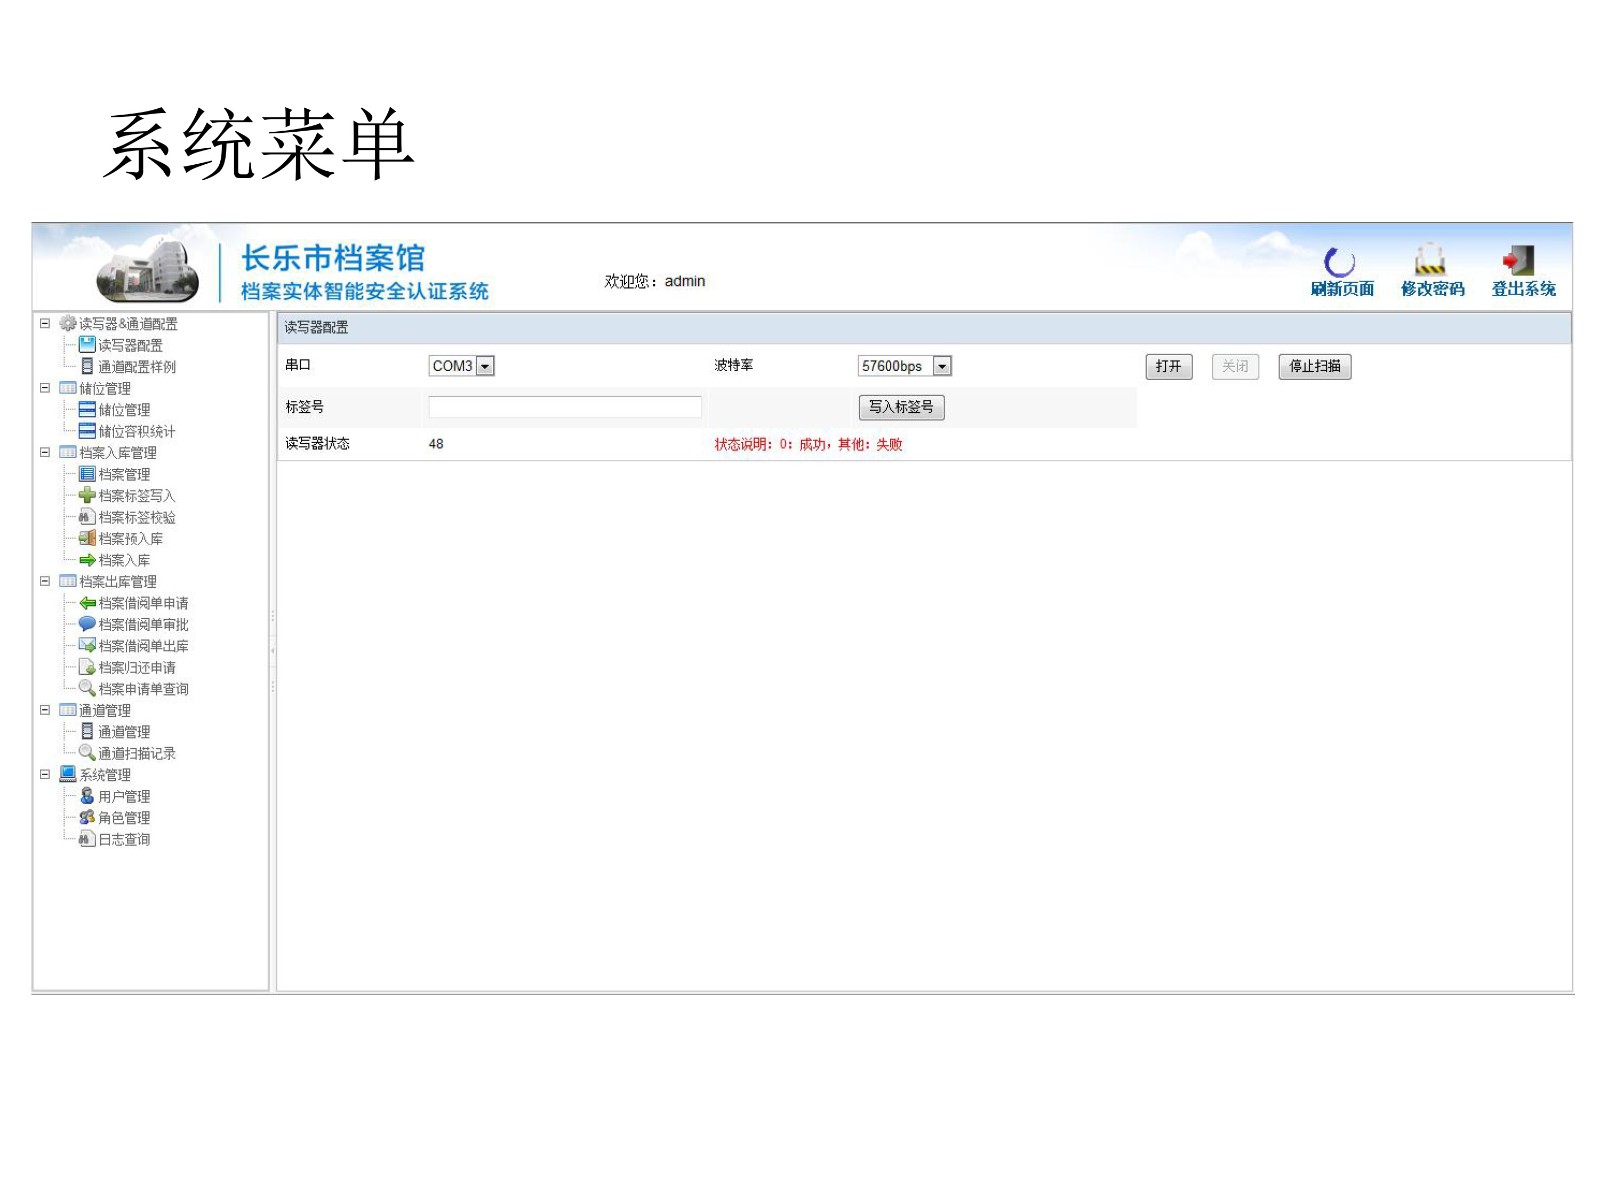Select 储位容积统计 in the tree menu
Screen dimensions: 1600x1200
(x=136, y=432)
